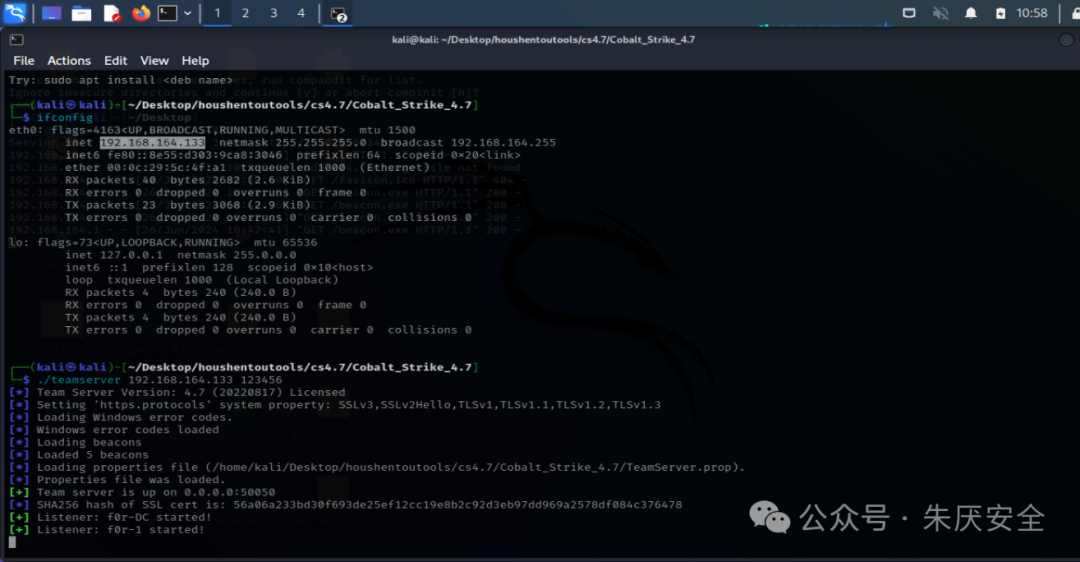The height and width of the screenshot is (562, 1080).
Task: Click 'lo: flags=73' interface line
Action: click(163, 242)
